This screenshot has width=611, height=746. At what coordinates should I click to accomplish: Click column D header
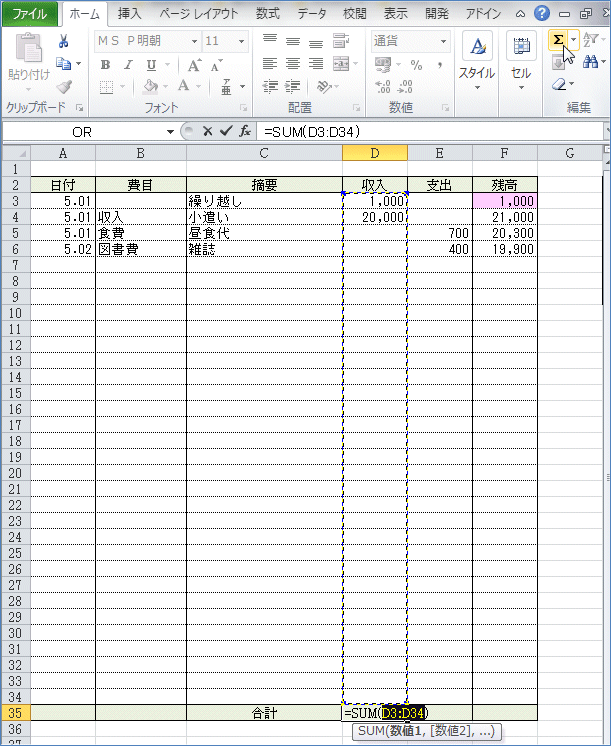[x=375, y=153]
